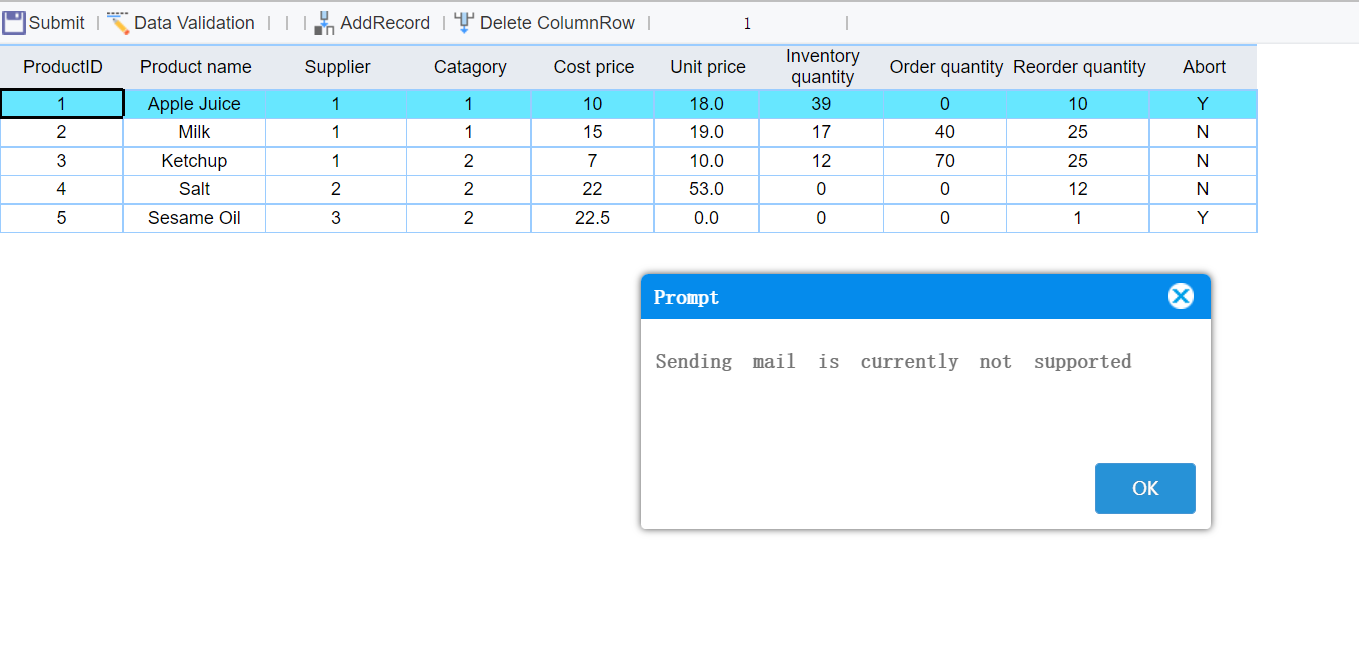Image resolution: width=1359 pixels, height=661 pixels.
Task: Click cost price 7 for Ketchup
Action: pos(593,161)
